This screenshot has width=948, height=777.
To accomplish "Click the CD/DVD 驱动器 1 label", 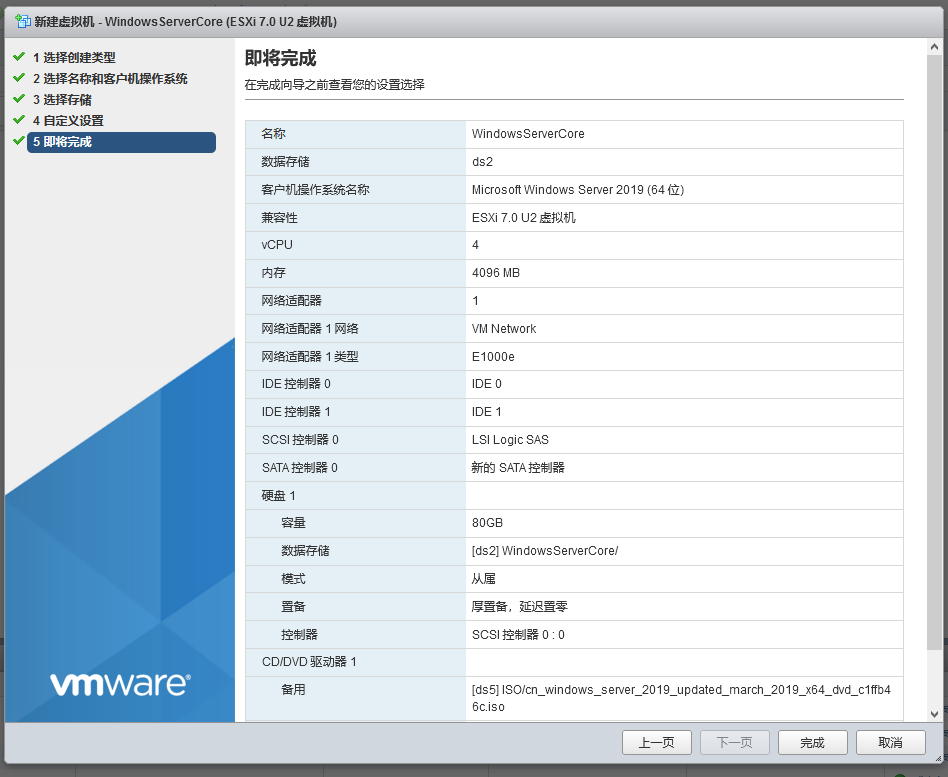I will point(309,662).
